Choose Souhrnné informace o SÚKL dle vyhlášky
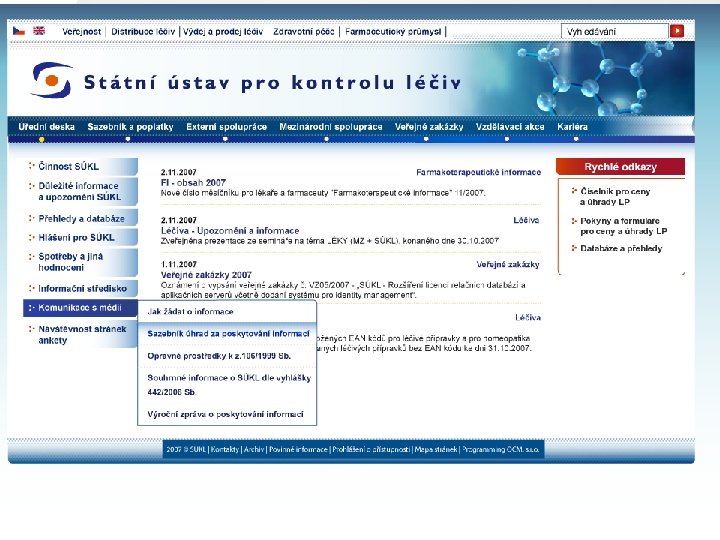The image size is (720, 540). point(229,385)
